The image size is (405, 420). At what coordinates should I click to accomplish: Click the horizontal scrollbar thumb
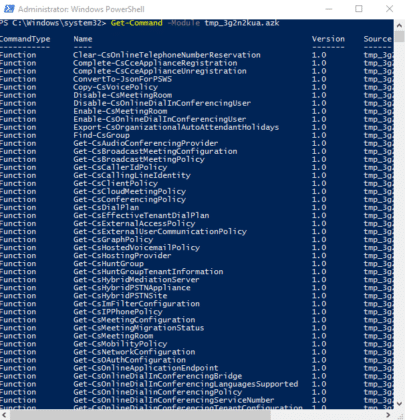pos(140,415)
